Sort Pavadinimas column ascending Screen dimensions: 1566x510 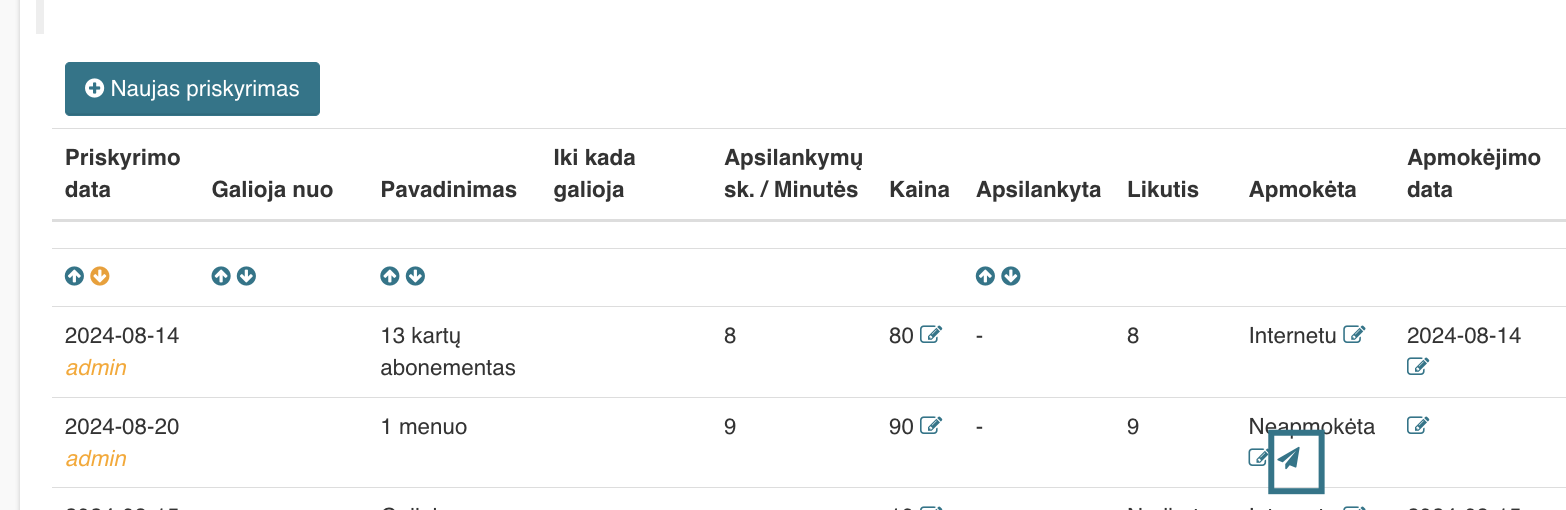pos(390,276)
